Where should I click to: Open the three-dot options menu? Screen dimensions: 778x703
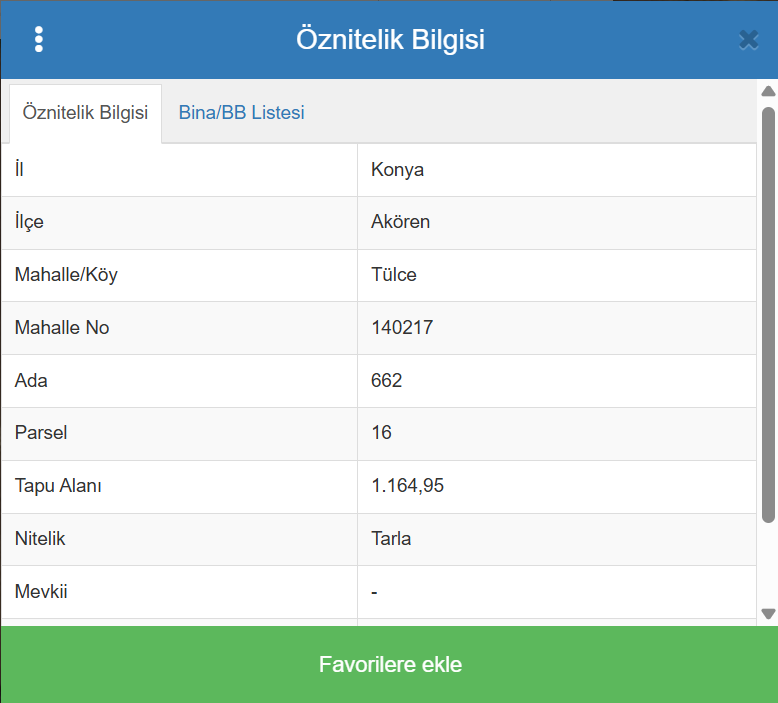tap(39, 39)
